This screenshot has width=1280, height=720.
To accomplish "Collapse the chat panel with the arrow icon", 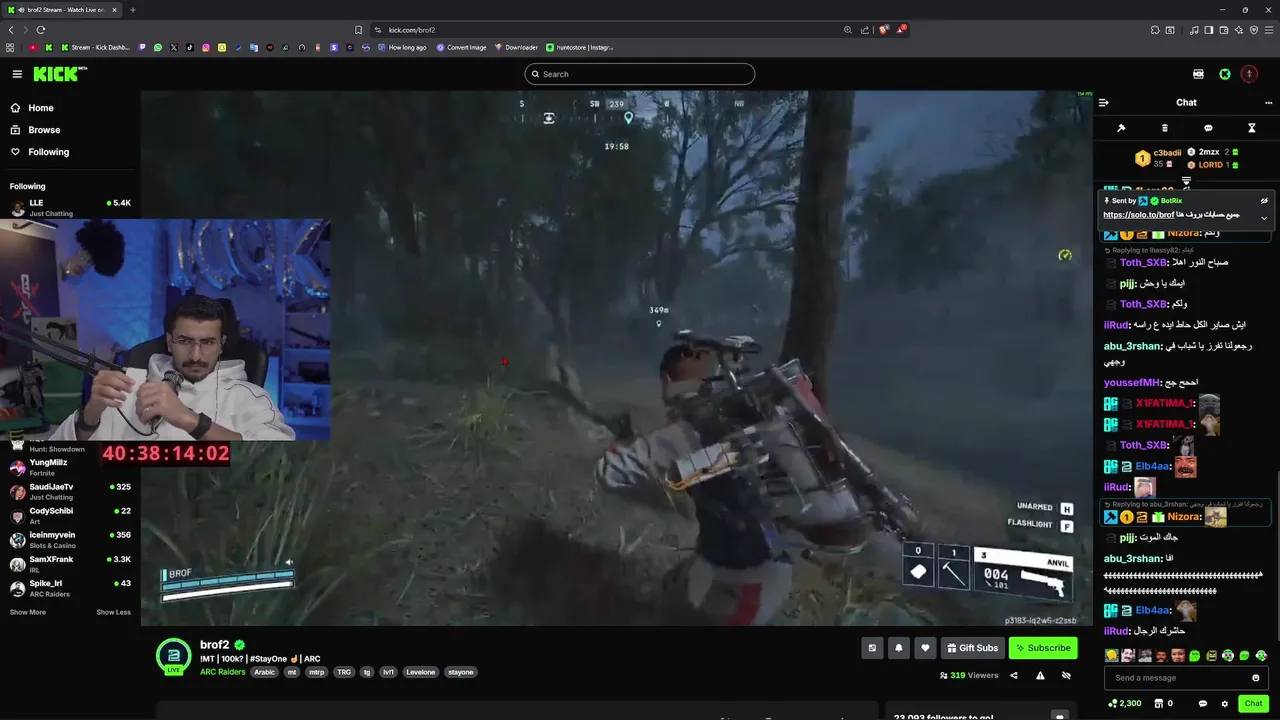I will pyautogui.click(x=1104, y=102).
